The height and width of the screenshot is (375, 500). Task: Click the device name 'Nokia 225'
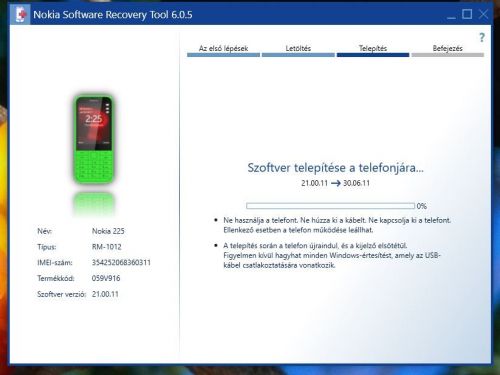(108, 231)
